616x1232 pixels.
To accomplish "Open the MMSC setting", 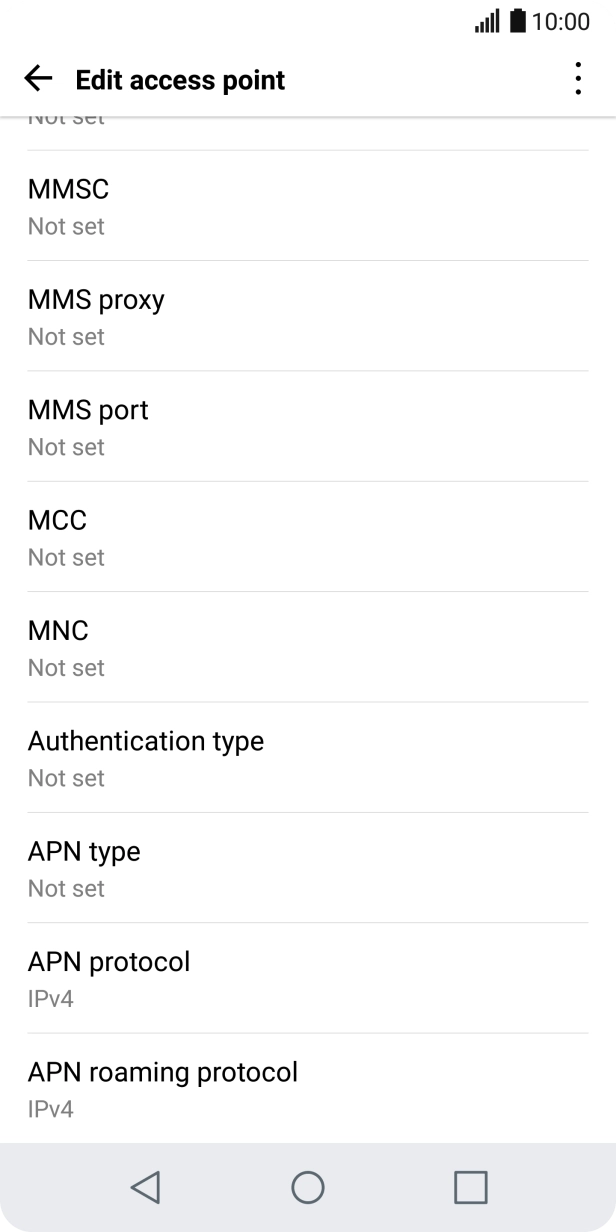I will [307, 206].
